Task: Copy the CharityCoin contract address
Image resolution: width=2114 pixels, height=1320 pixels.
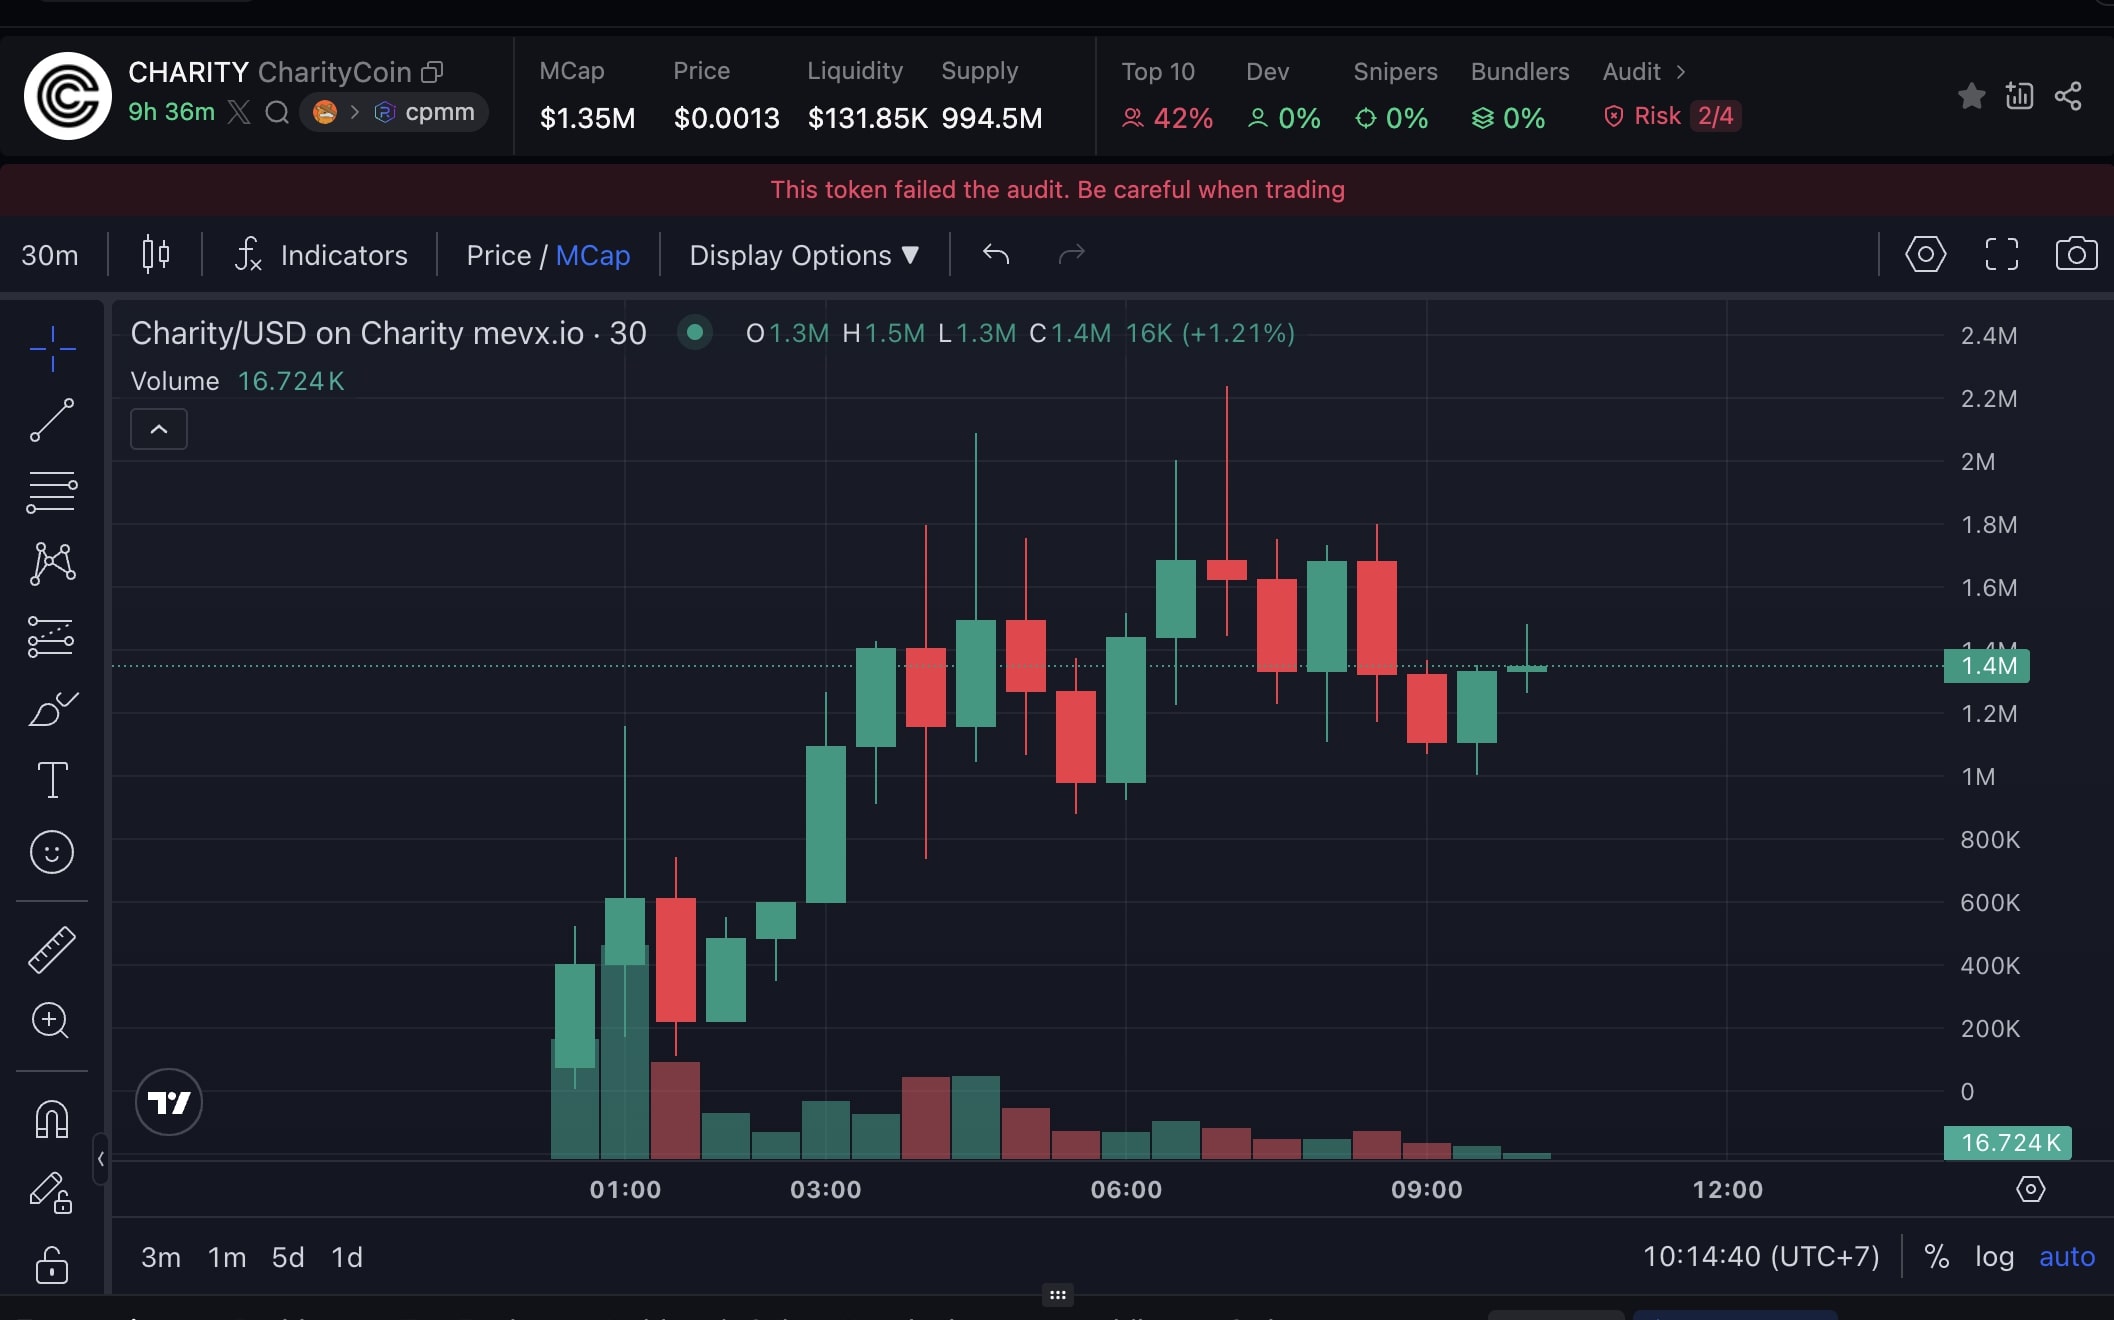Action: click(x=432, y=72)
